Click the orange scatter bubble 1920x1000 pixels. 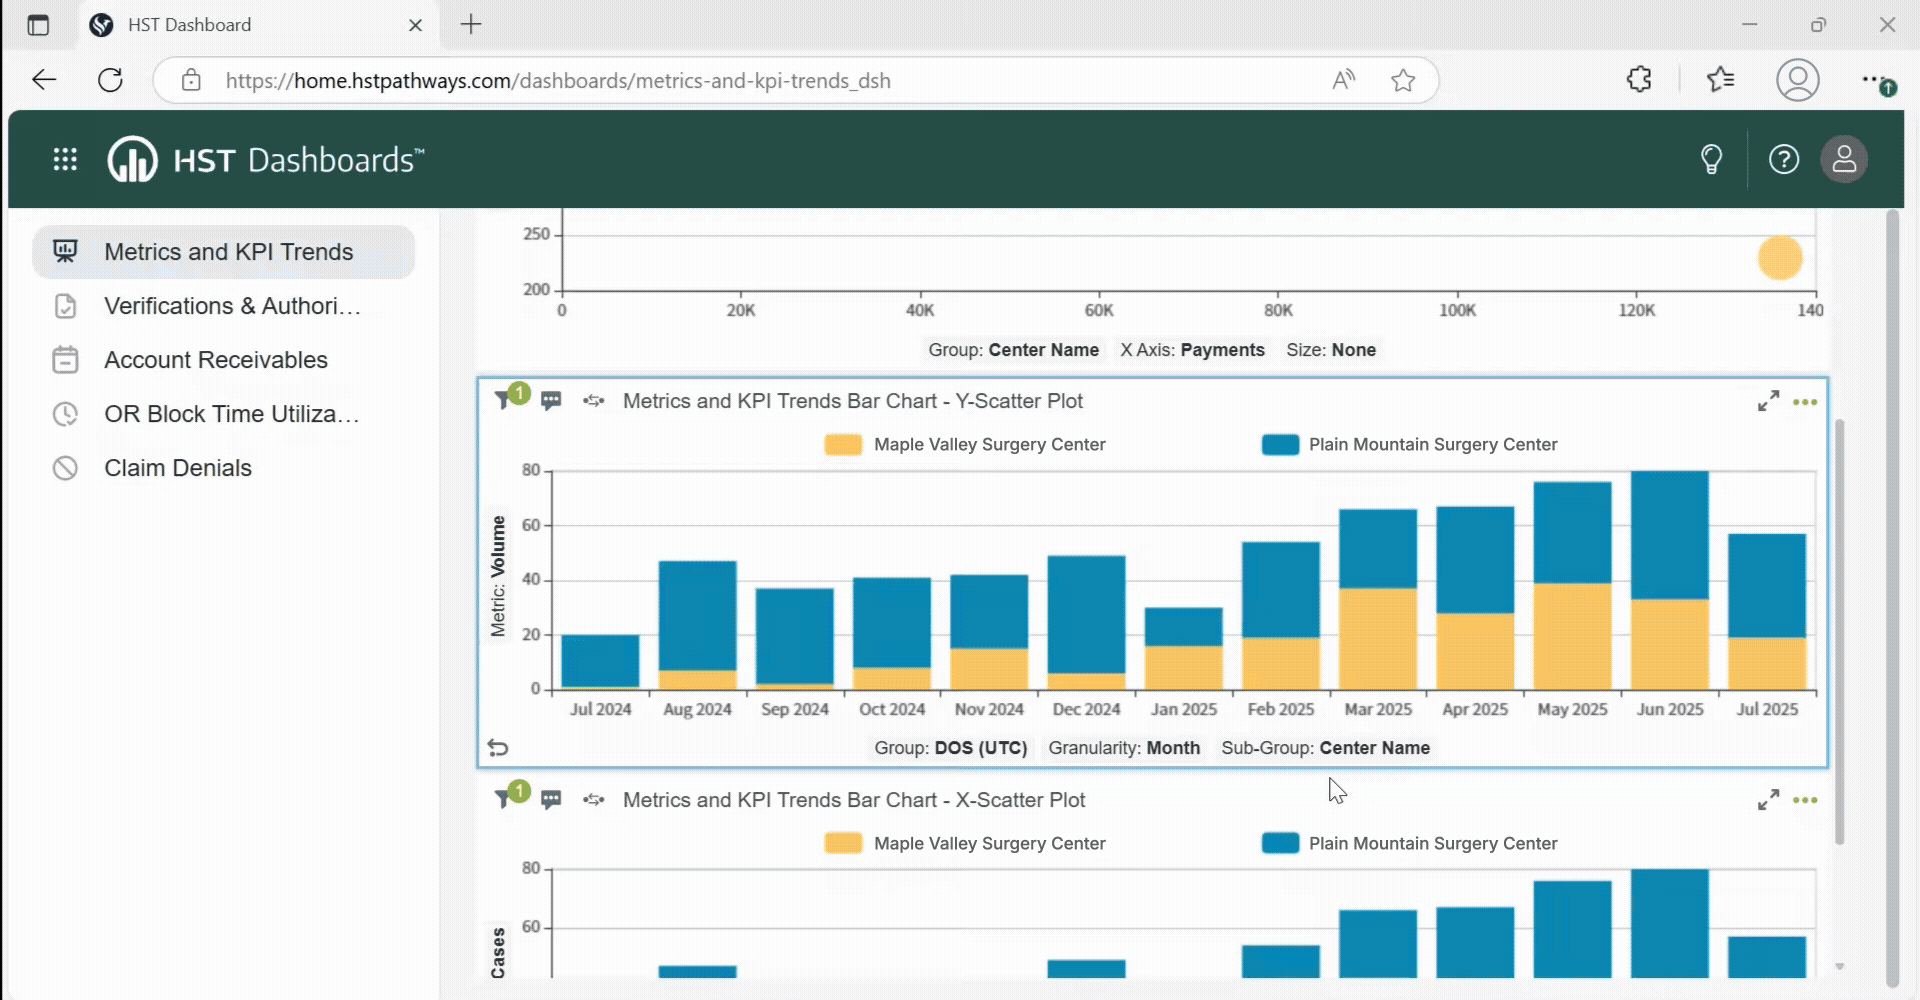1780,258
